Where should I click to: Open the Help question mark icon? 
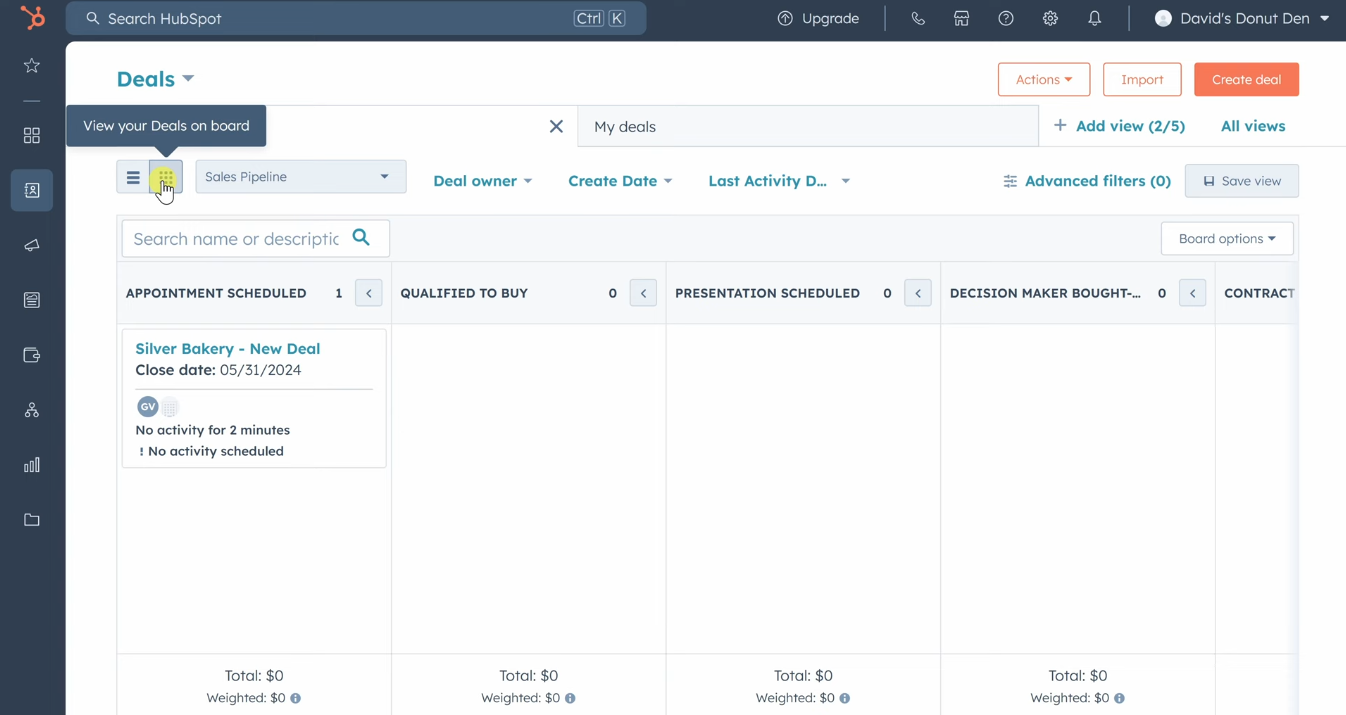click(x=1006, y=18)
